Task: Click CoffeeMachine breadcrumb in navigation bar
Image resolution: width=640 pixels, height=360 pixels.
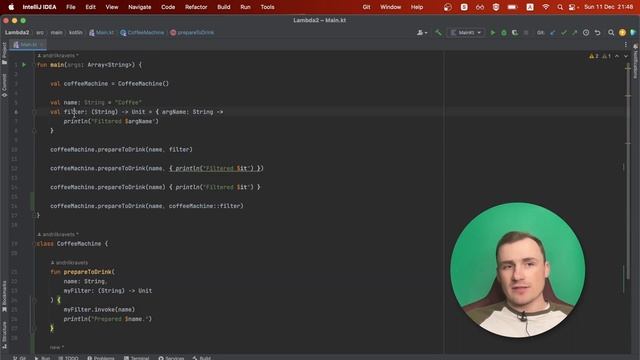Action: (x=142, y=33)
